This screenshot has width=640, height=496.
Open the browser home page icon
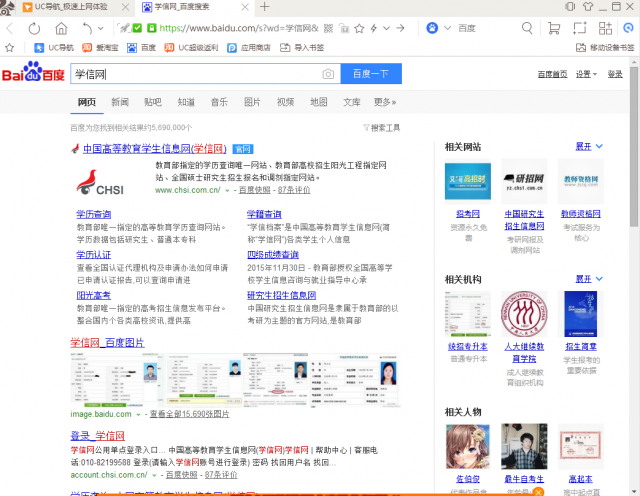(61, 29)
